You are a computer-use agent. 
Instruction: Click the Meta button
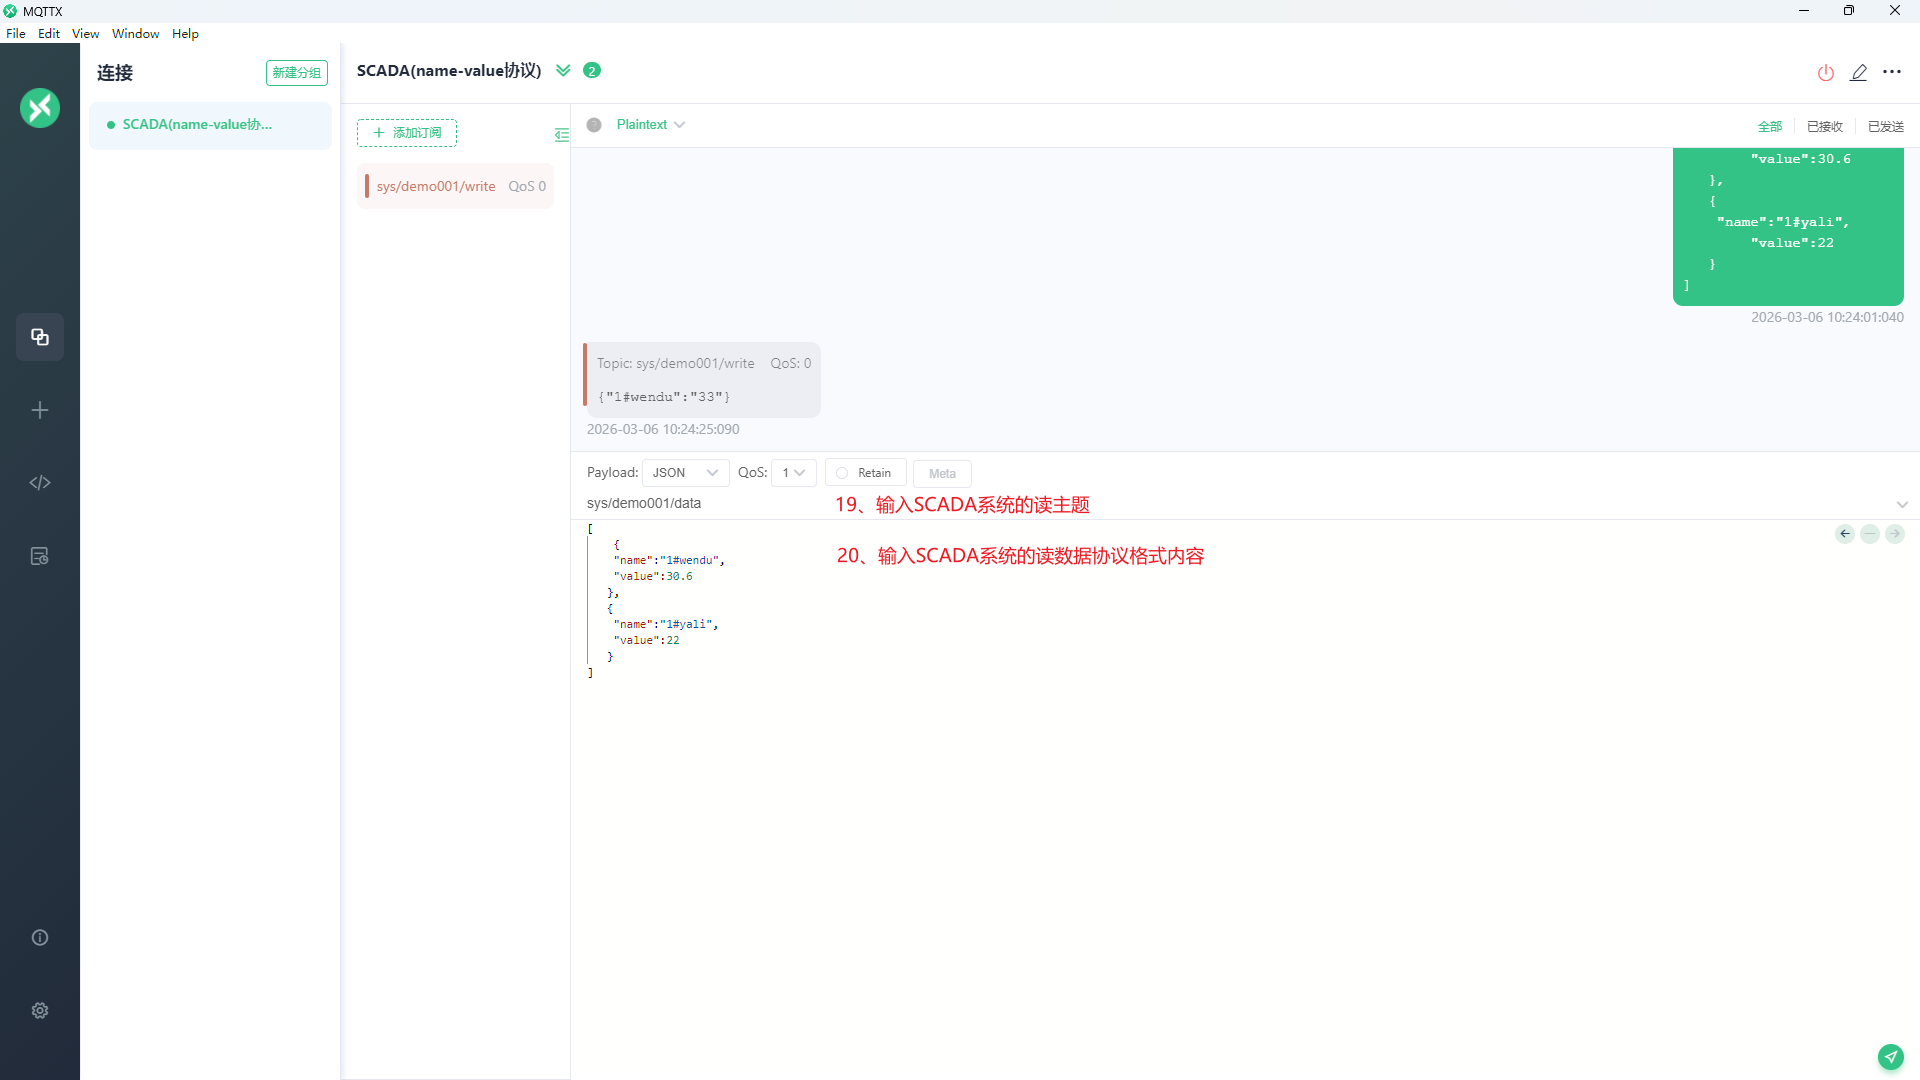pos(942,473)
